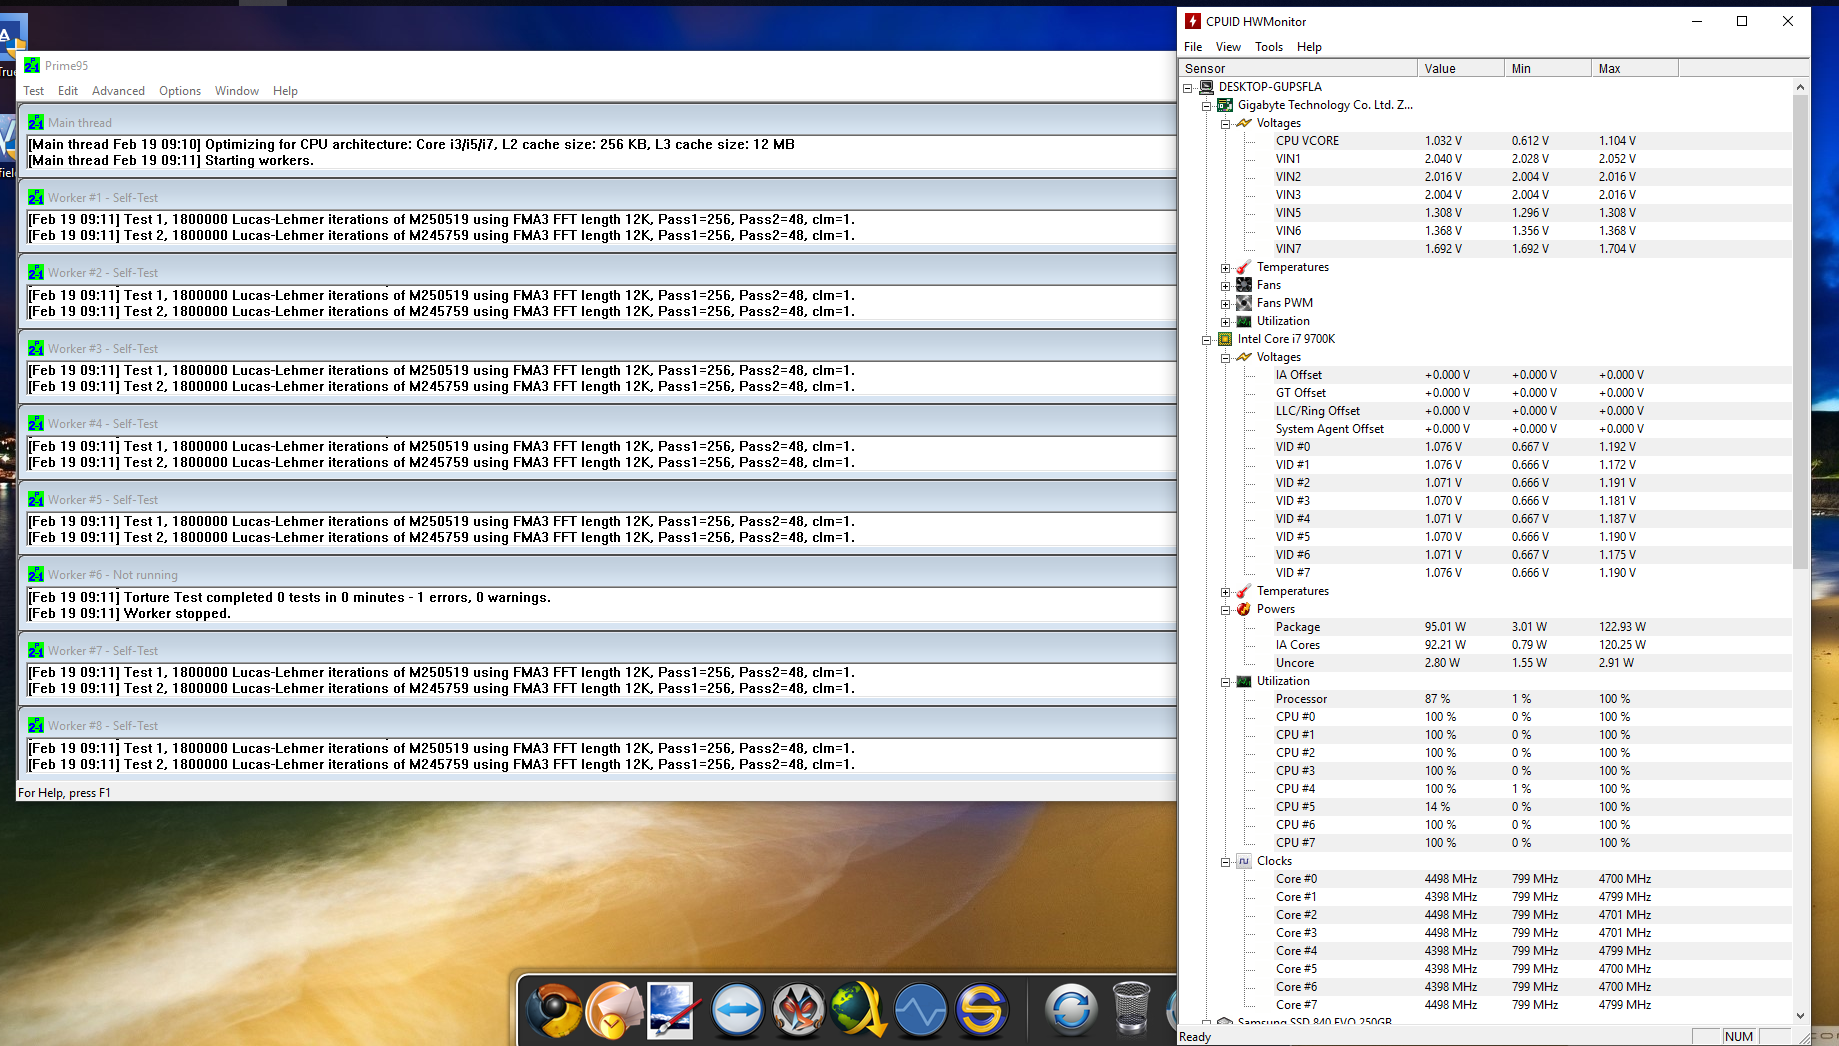Click the thermometer icon under Gigabyte motherboard

pyautogui.click(x=1244, y=267)
